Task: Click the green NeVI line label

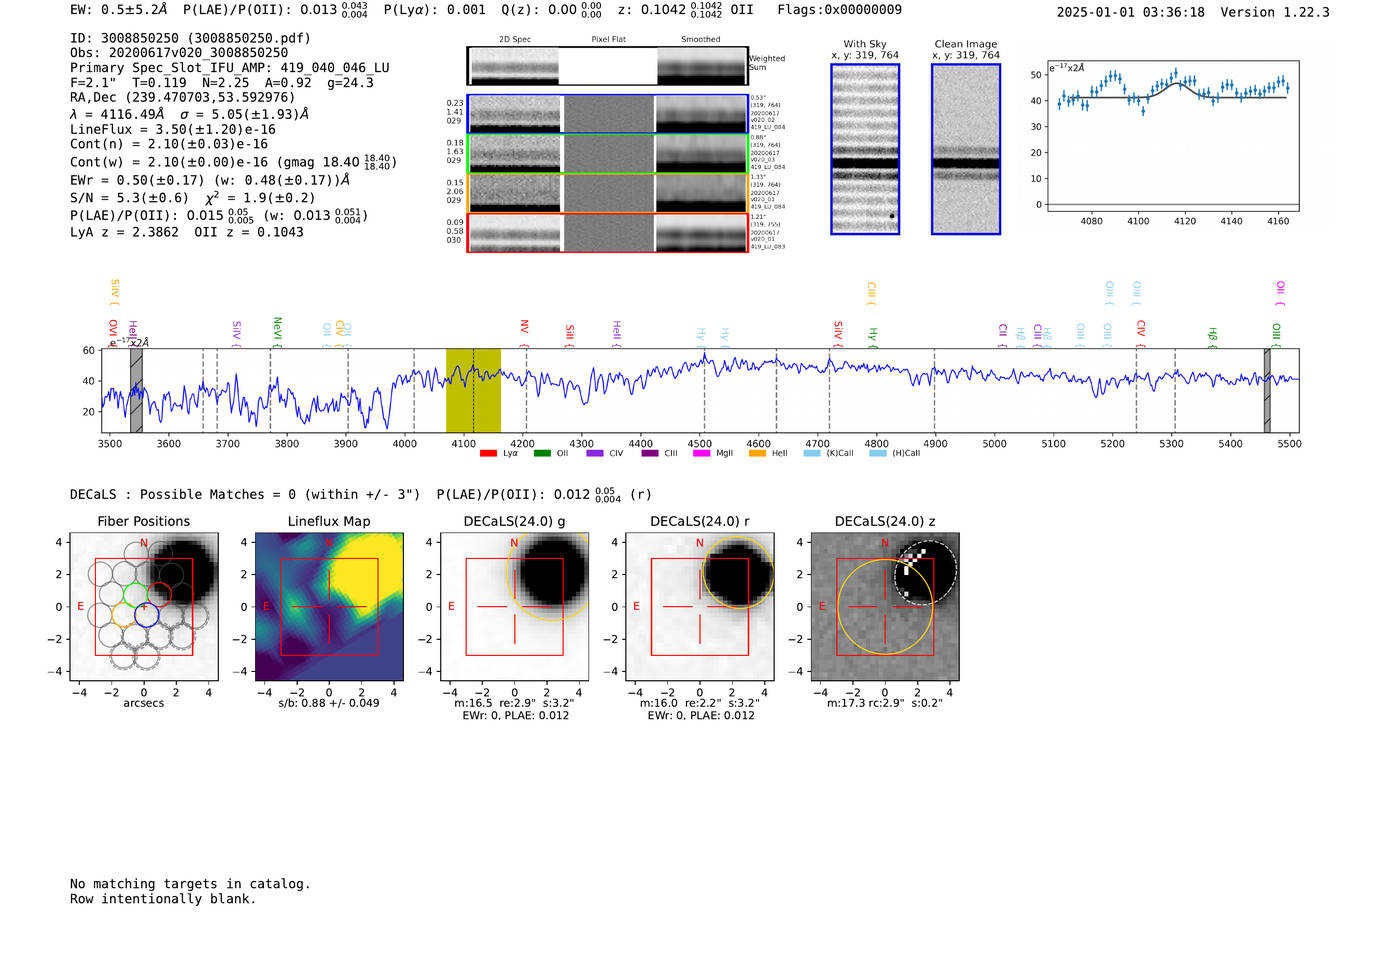Action: click(x=278, y=330)
